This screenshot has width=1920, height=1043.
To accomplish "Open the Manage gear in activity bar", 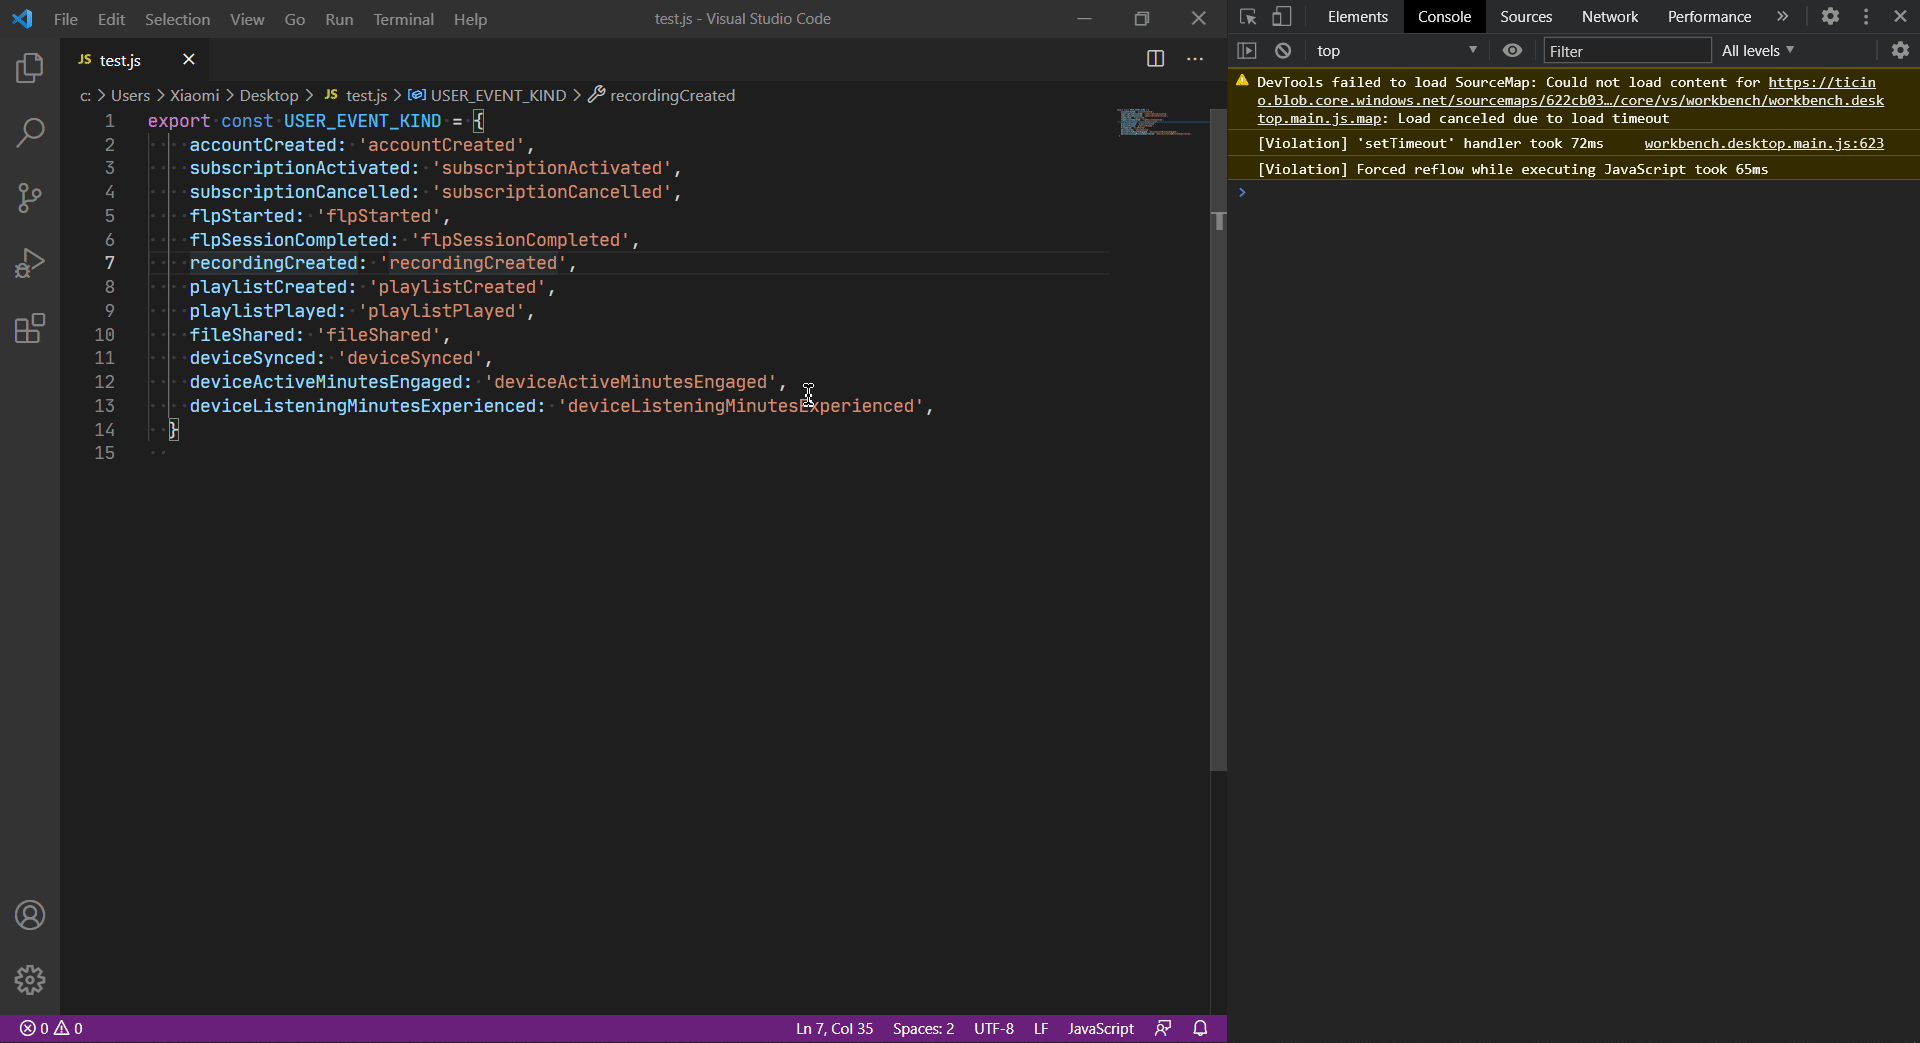I will pyautogui.click(x=30, y=980).
